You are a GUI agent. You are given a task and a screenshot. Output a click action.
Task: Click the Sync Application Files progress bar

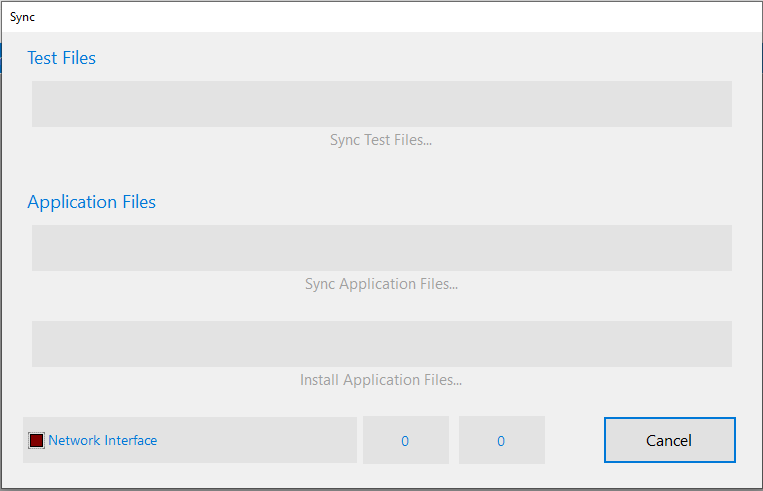tap(382, 248)
